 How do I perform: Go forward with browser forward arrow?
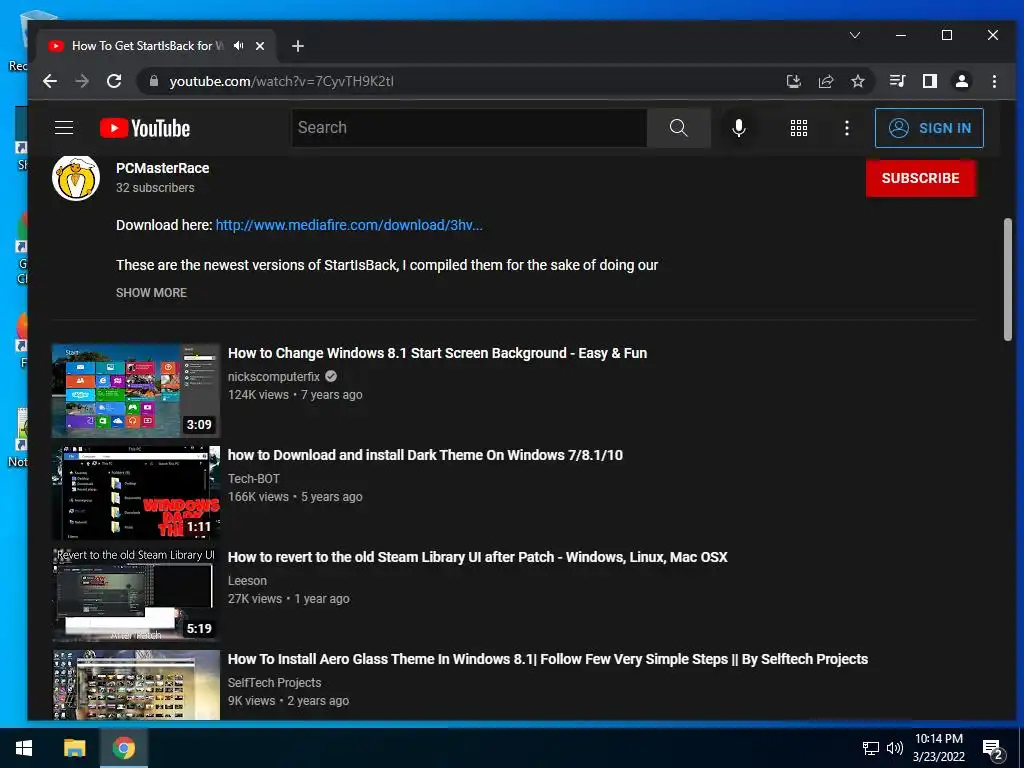pos(82,81)
